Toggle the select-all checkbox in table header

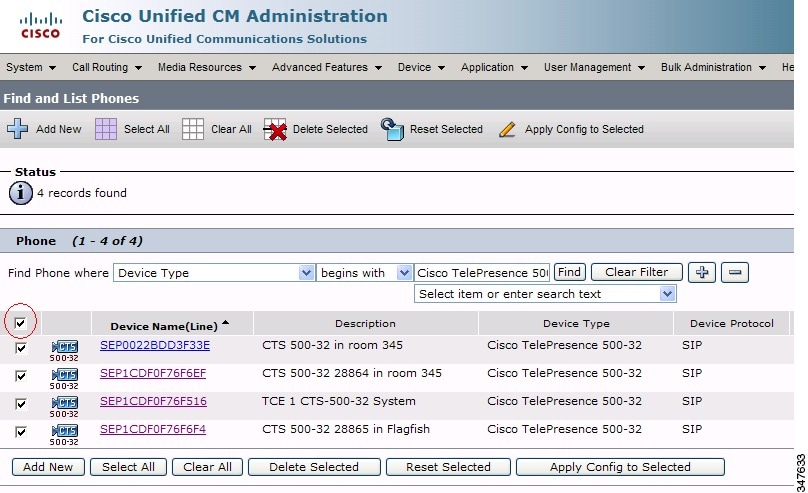pyautogui.click(x=20, y=323)
